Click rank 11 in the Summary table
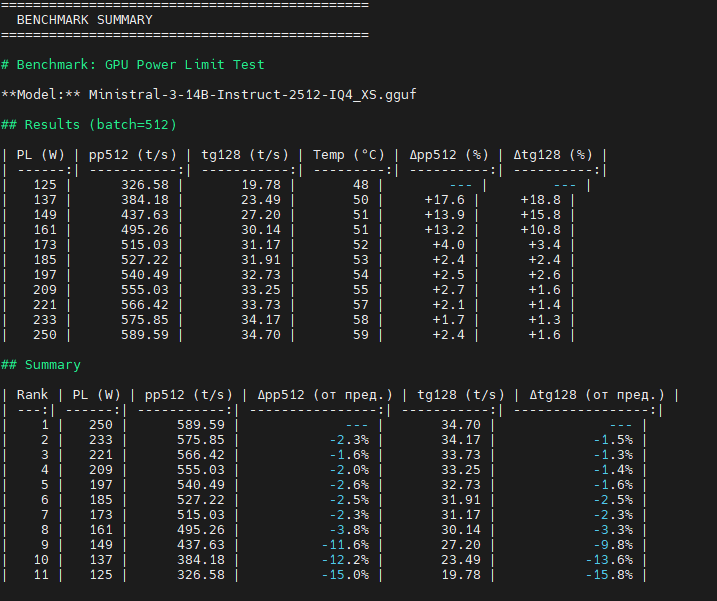 click(x=41, y=575)
